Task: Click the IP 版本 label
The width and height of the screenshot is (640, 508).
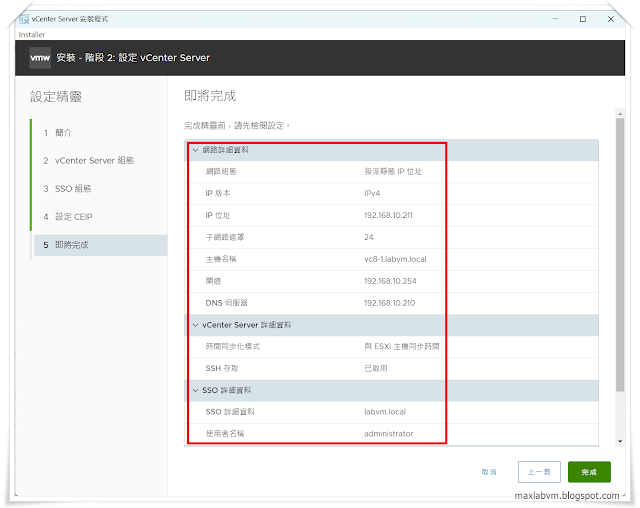Action: 218,193
